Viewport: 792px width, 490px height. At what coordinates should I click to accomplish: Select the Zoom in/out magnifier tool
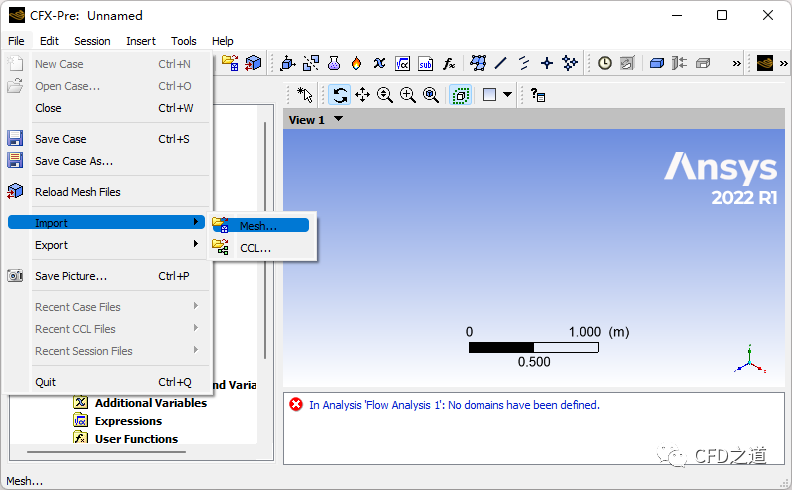[x=385, y=94]
